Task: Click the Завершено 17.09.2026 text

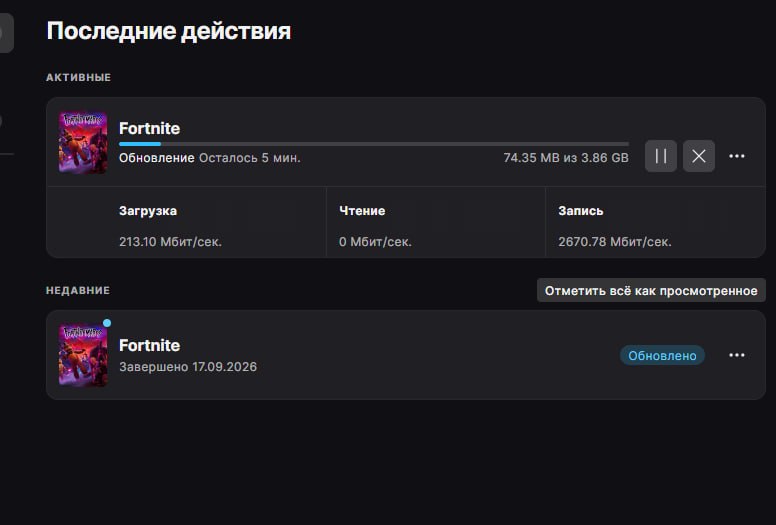Action: (x=188, y=367)
